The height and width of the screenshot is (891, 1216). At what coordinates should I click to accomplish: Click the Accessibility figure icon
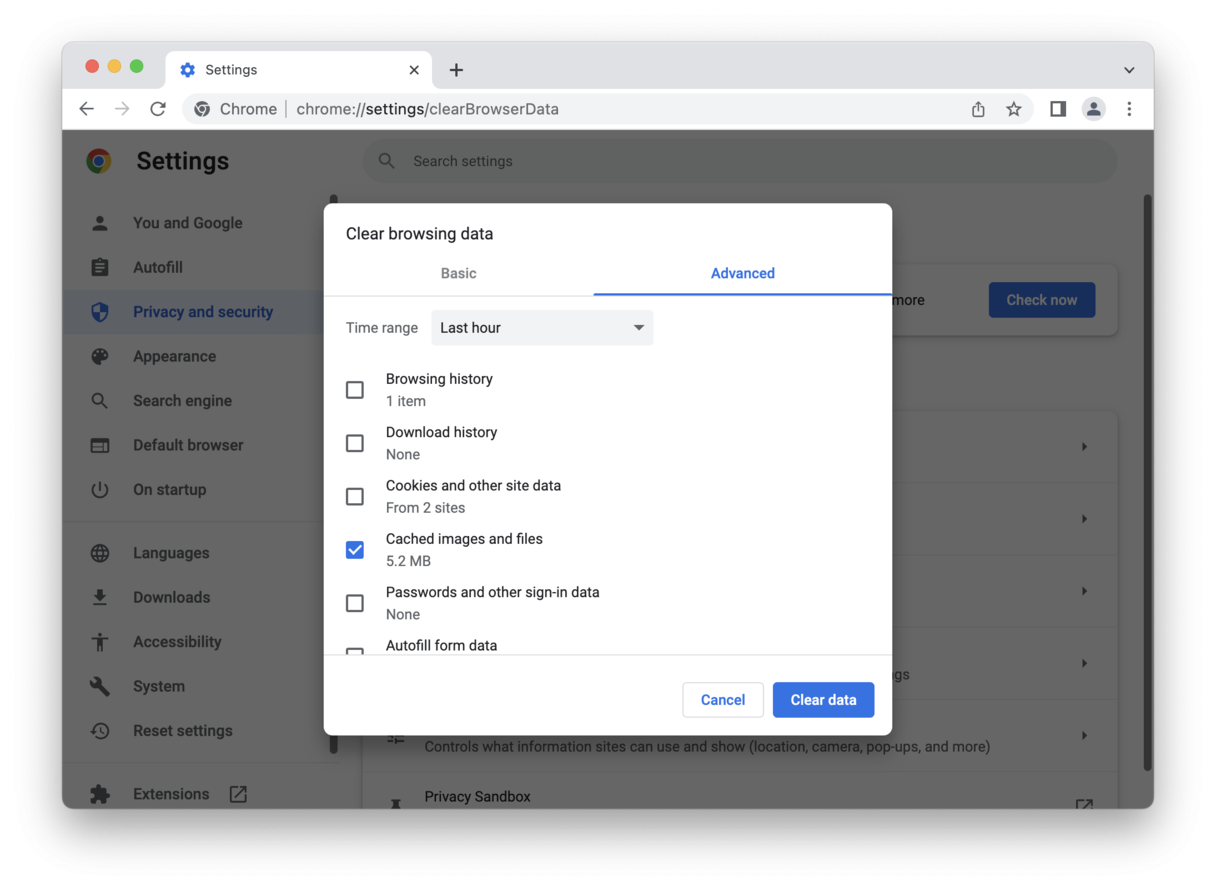click(100, 642)
